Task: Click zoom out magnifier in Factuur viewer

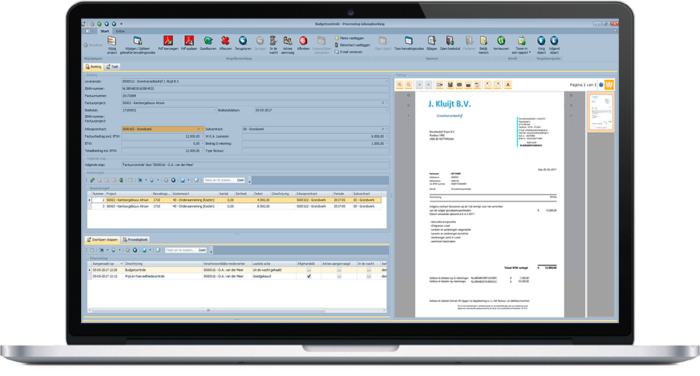Action: tap(408, 85)
